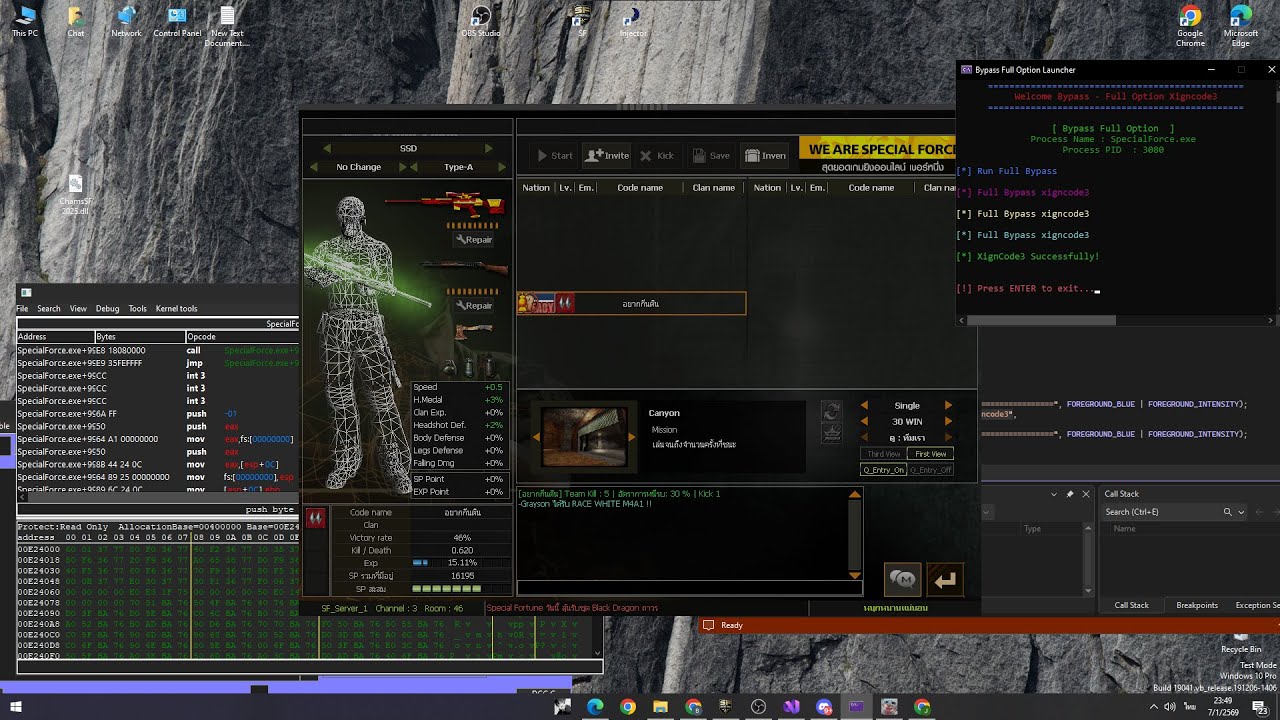
Task: Open the File menu in debugger window
Action: pos(22,309)
